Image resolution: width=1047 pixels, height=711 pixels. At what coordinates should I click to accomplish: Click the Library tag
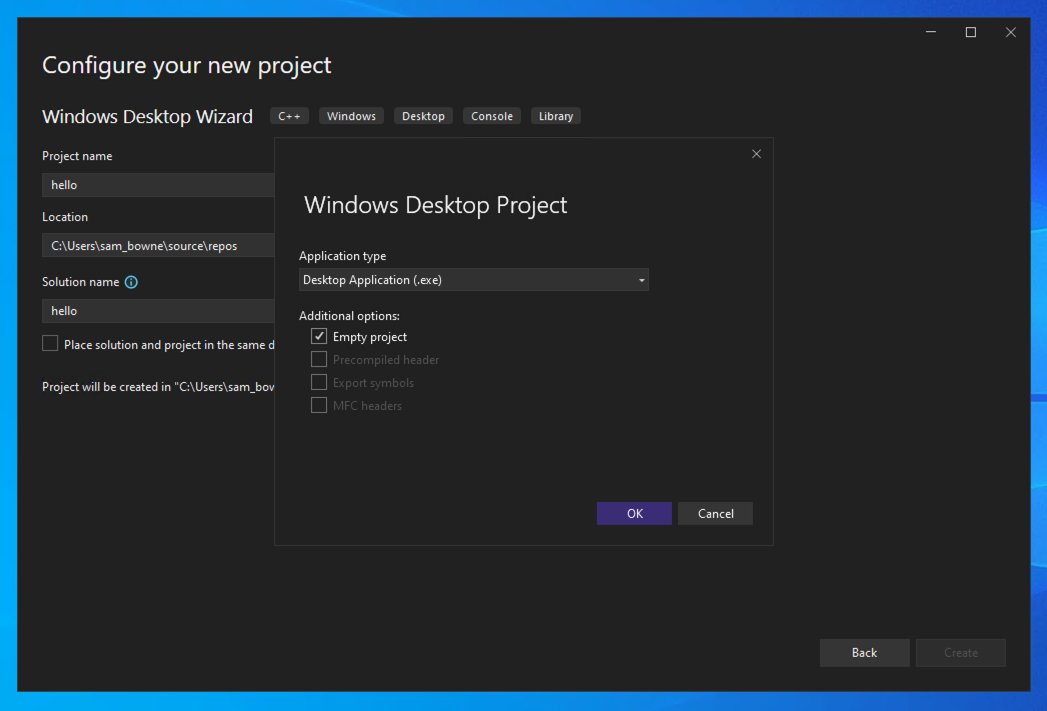556,116
